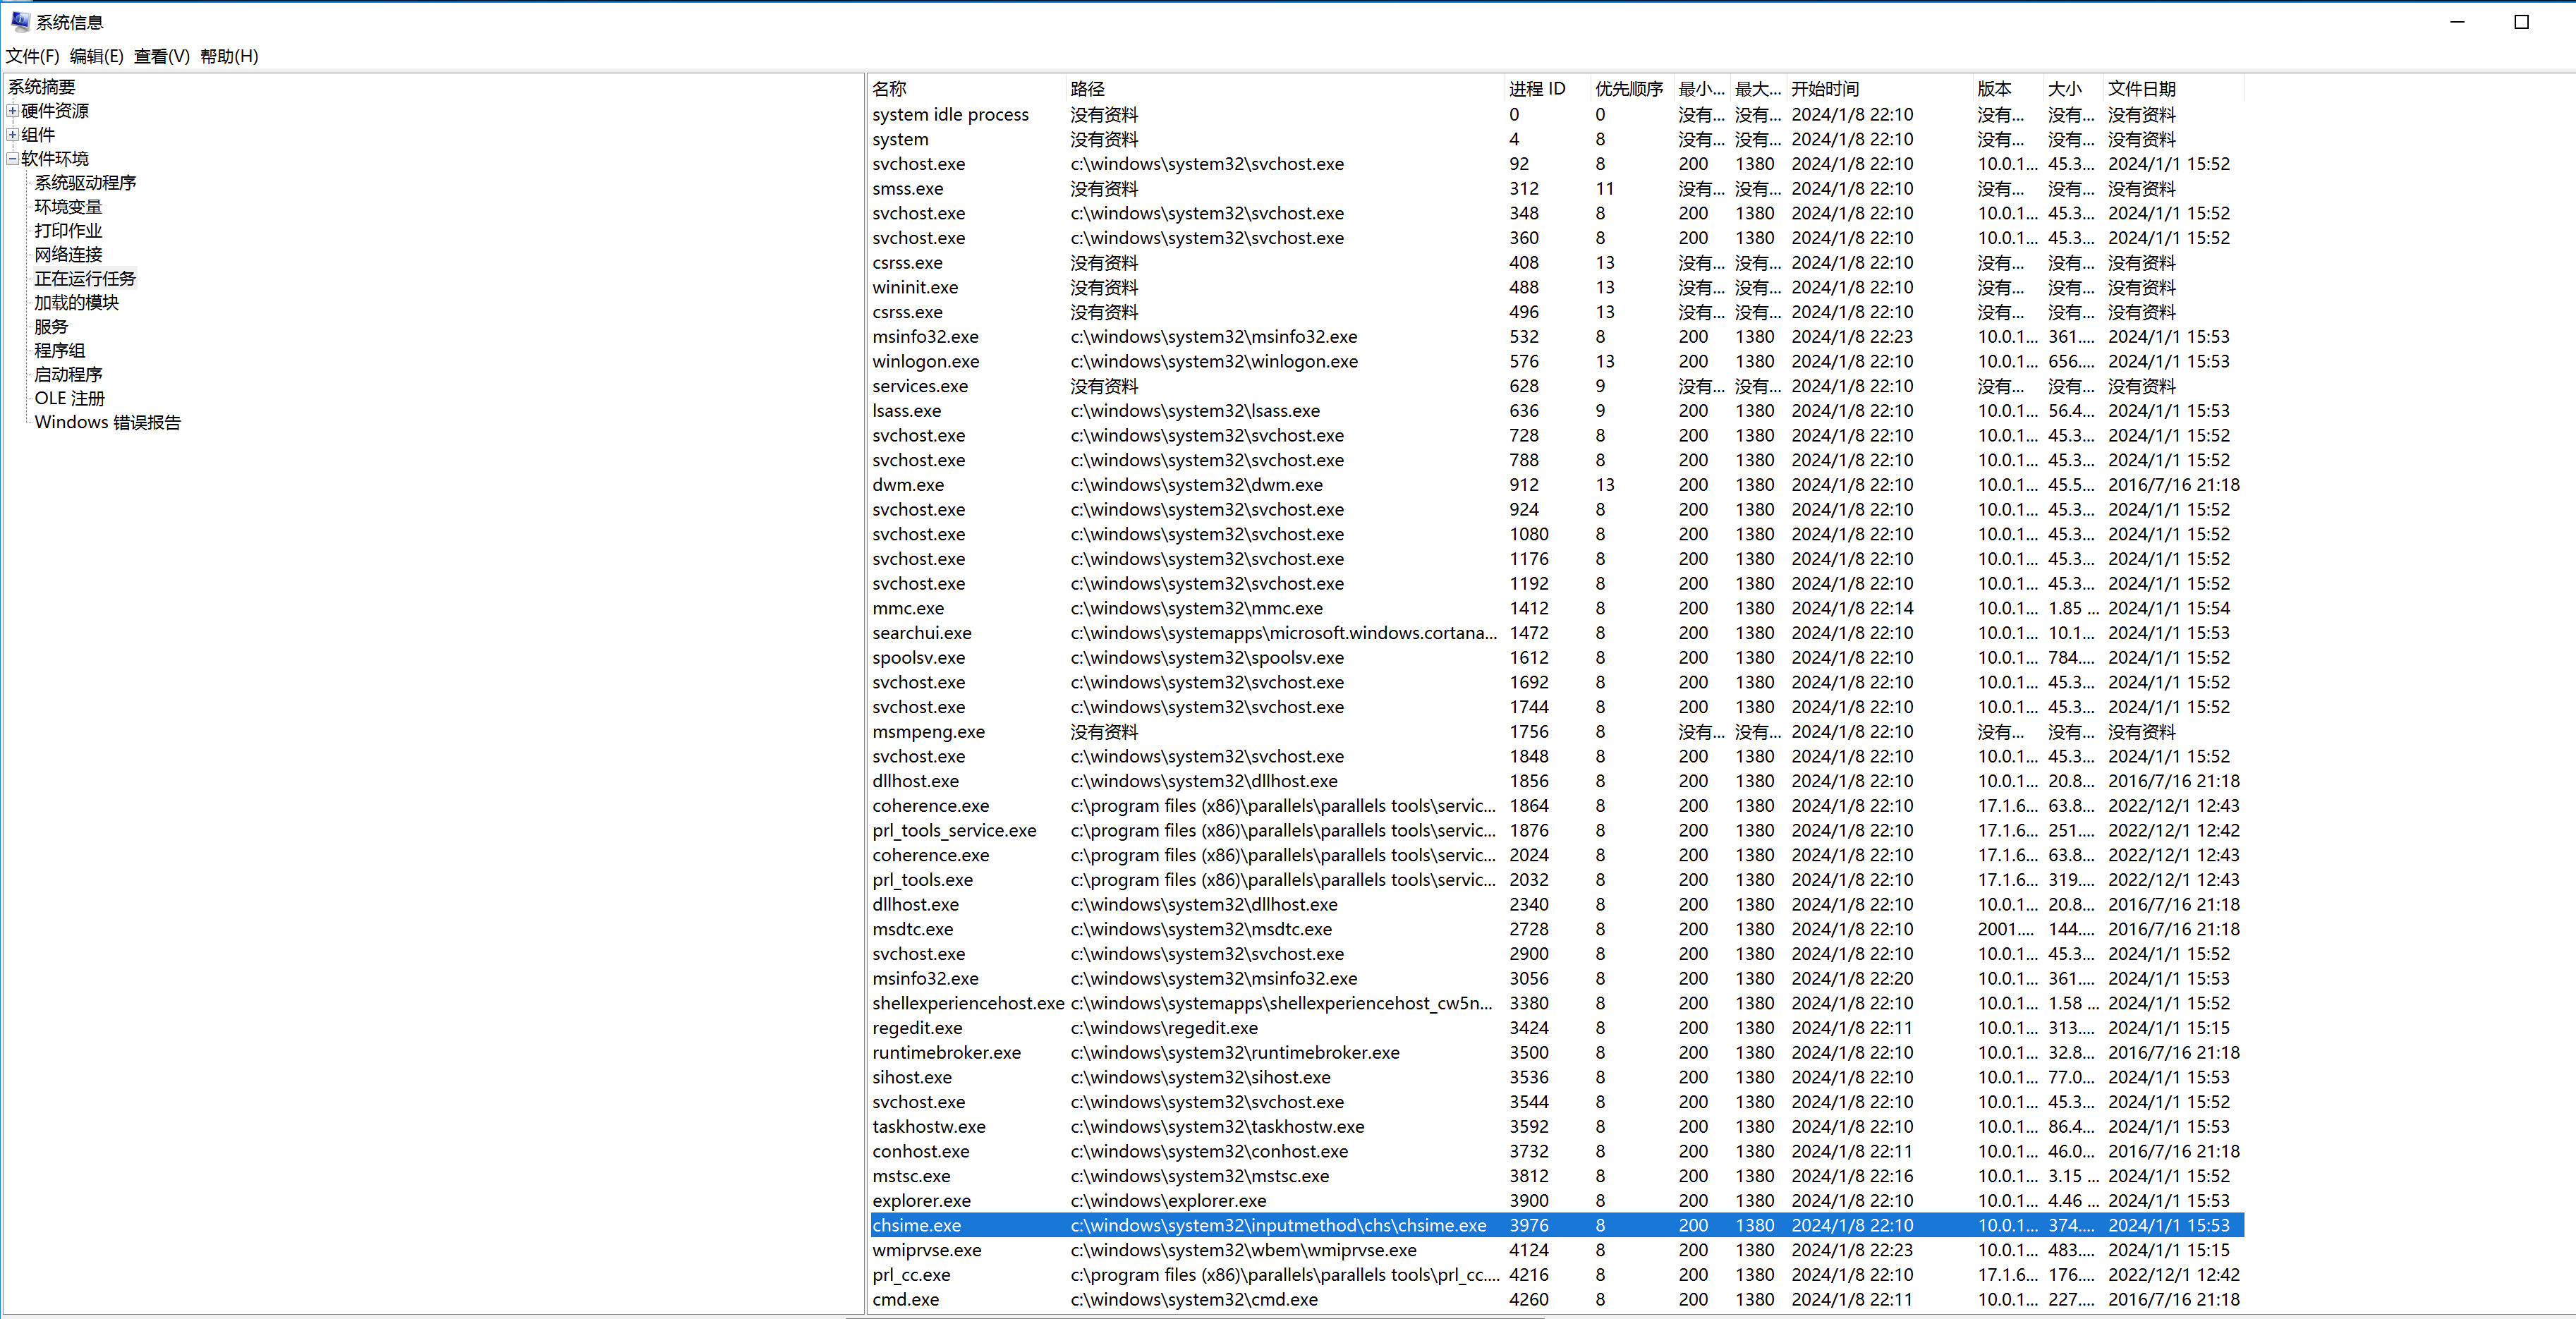
Task: Open the 查看(V) menu
Action: click(161, 56)
